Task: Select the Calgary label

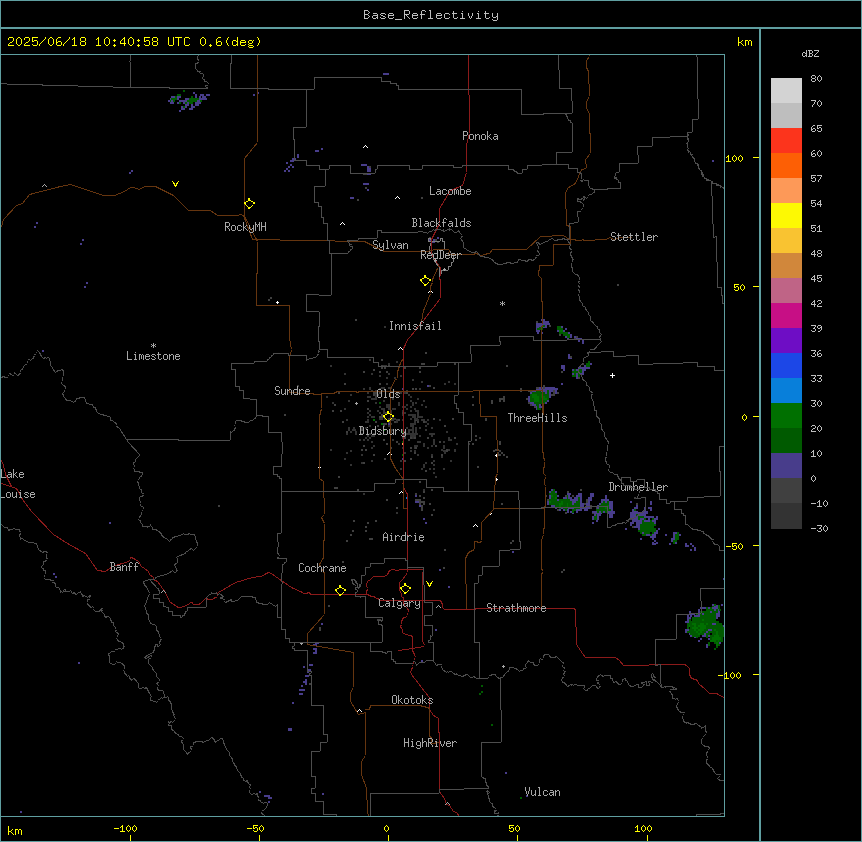Action: click(400, 603)
